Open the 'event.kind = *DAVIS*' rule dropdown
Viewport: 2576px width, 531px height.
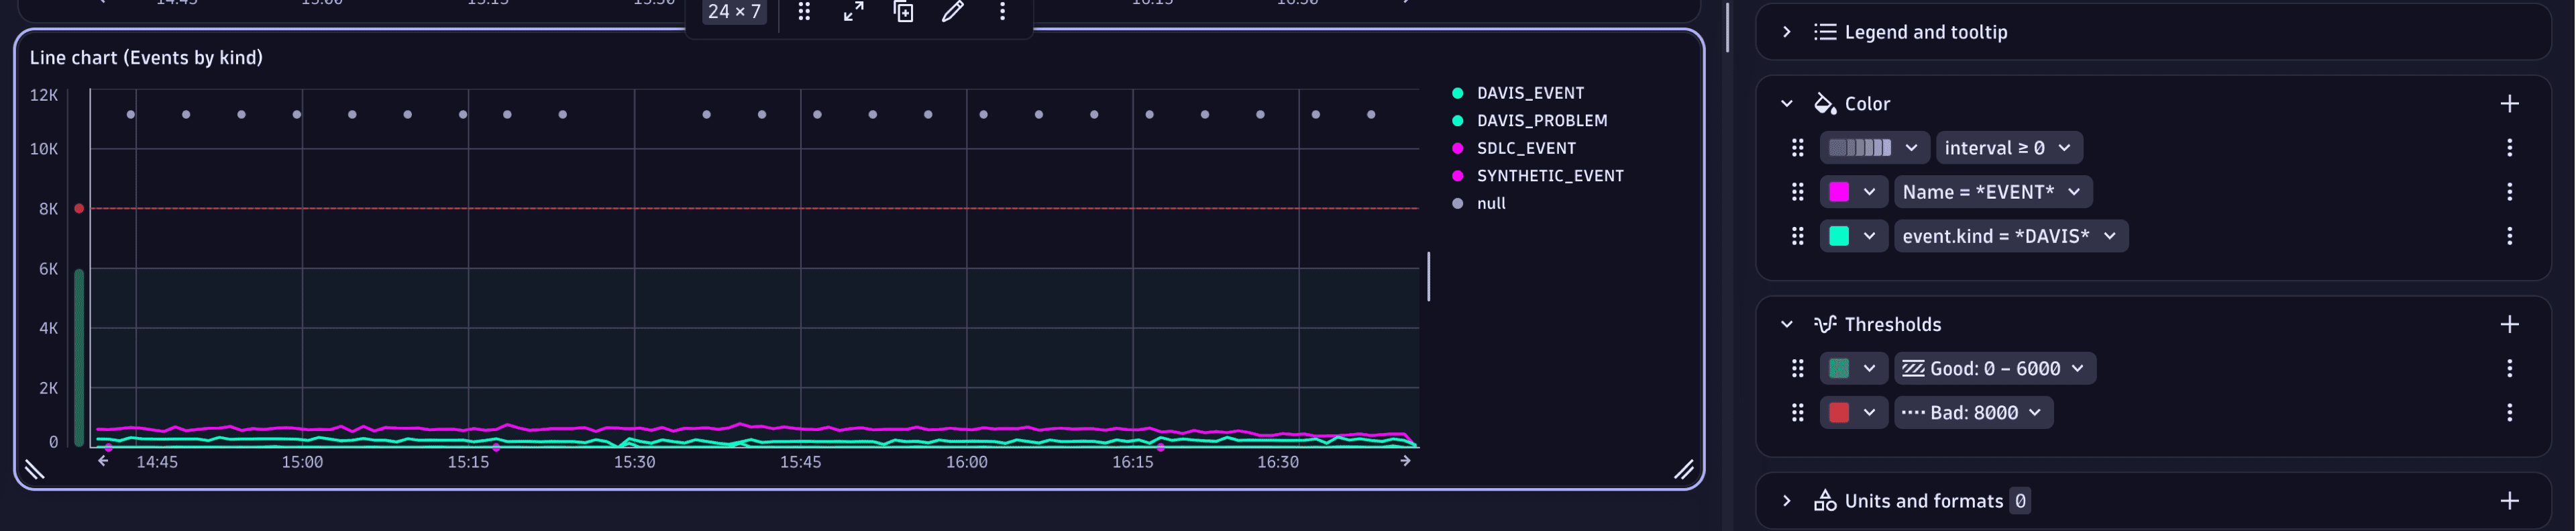click(2010, 237)
